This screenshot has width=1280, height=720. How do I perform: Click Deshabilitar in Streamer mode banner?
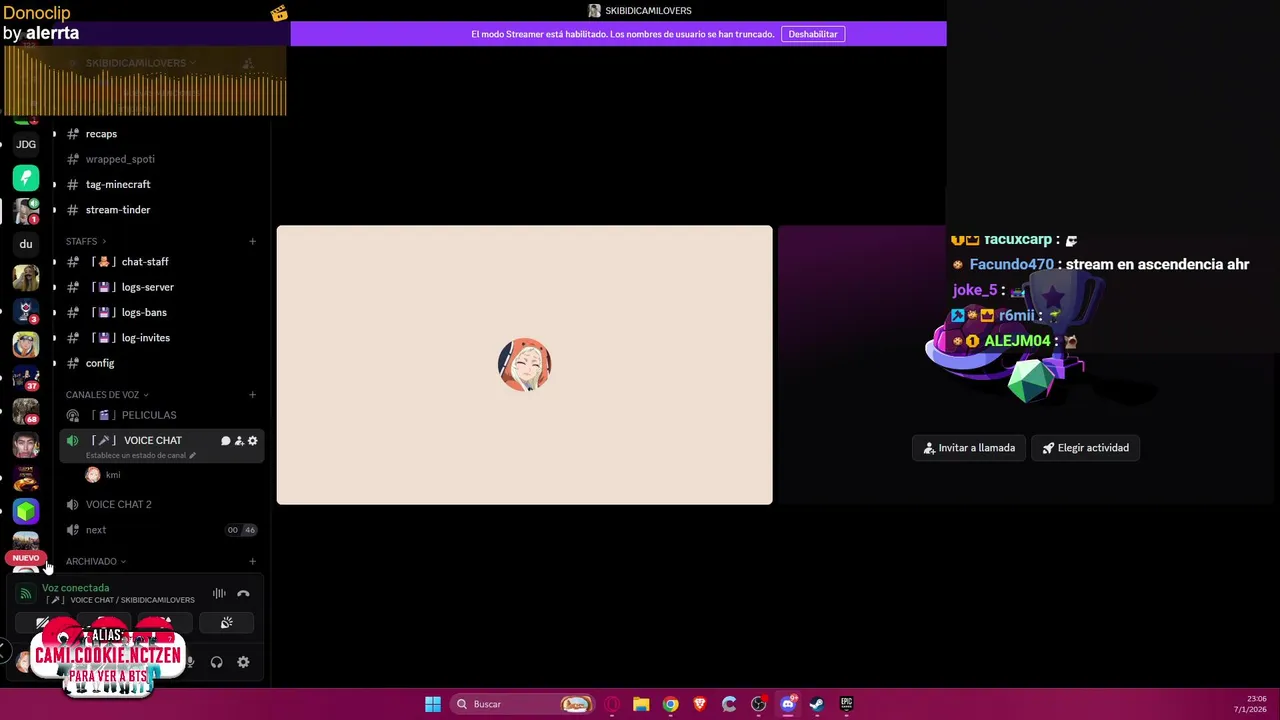(x=813, y=34)
